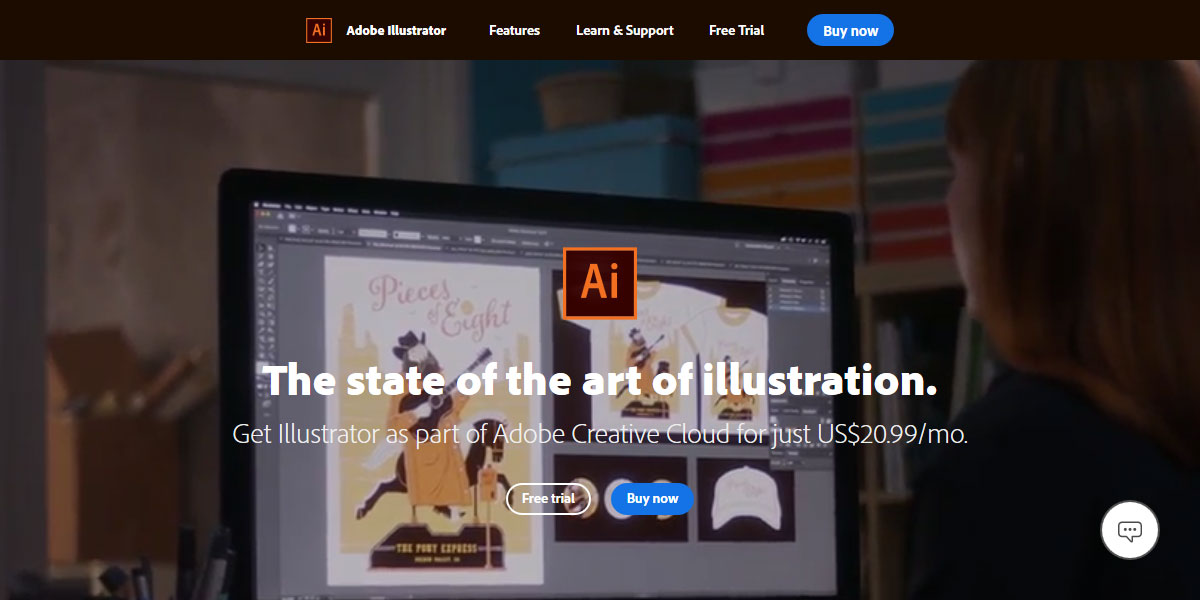Click the layers panel on the monitor
Screen dimensions: 1200x600
point(798,298)
